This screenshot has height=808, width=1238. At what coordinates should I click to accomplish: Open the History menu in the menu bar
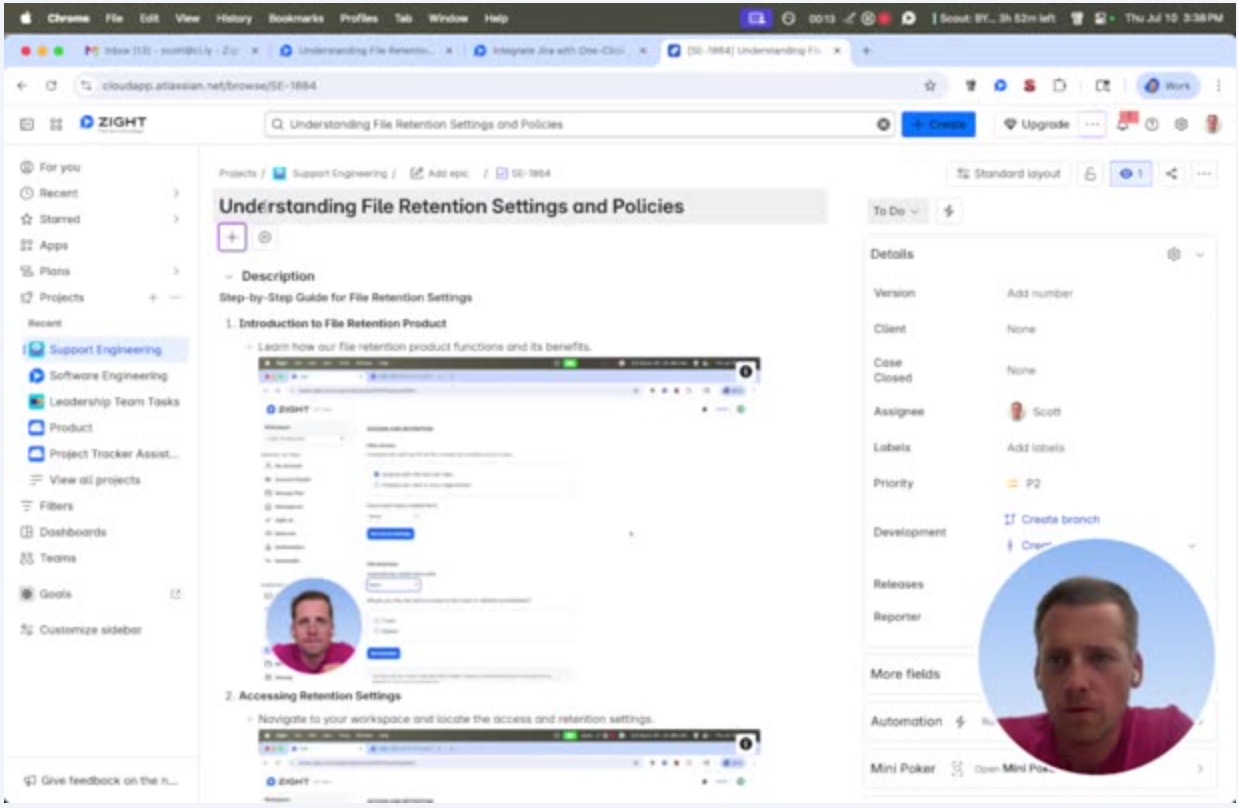(234, 18)
